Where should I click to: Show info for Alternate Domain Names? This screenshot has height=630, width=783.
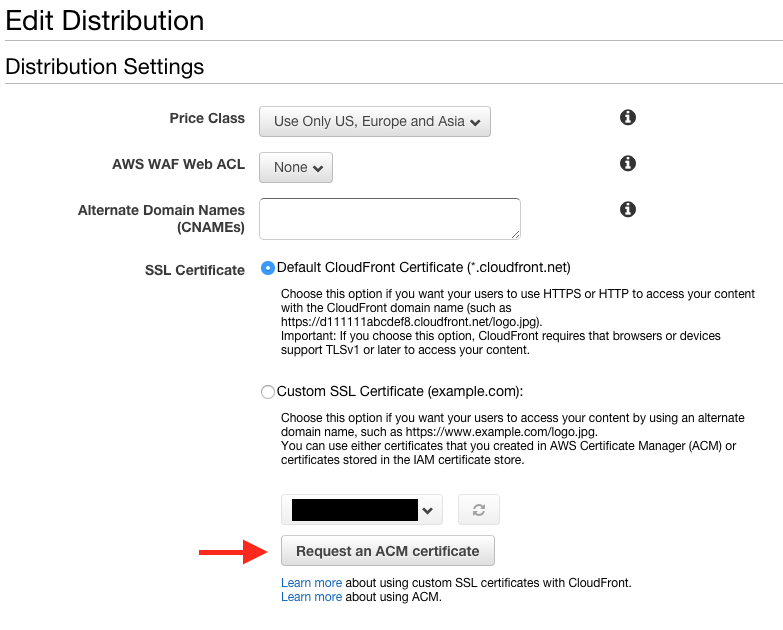[x=628, y=210]
